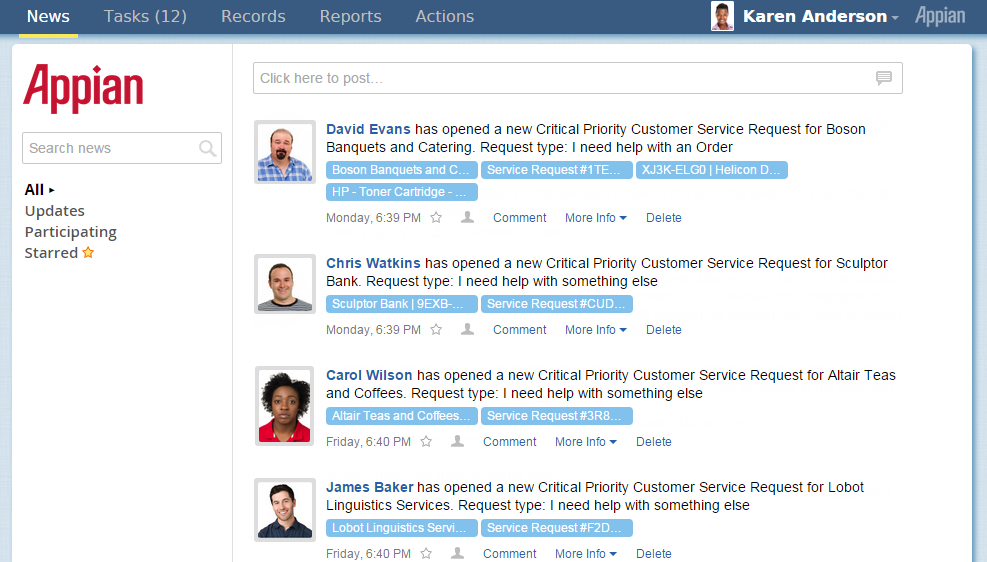This screenshot has width=987, height=562.
Task: Open the Reports tab
Action: point(351,16)
